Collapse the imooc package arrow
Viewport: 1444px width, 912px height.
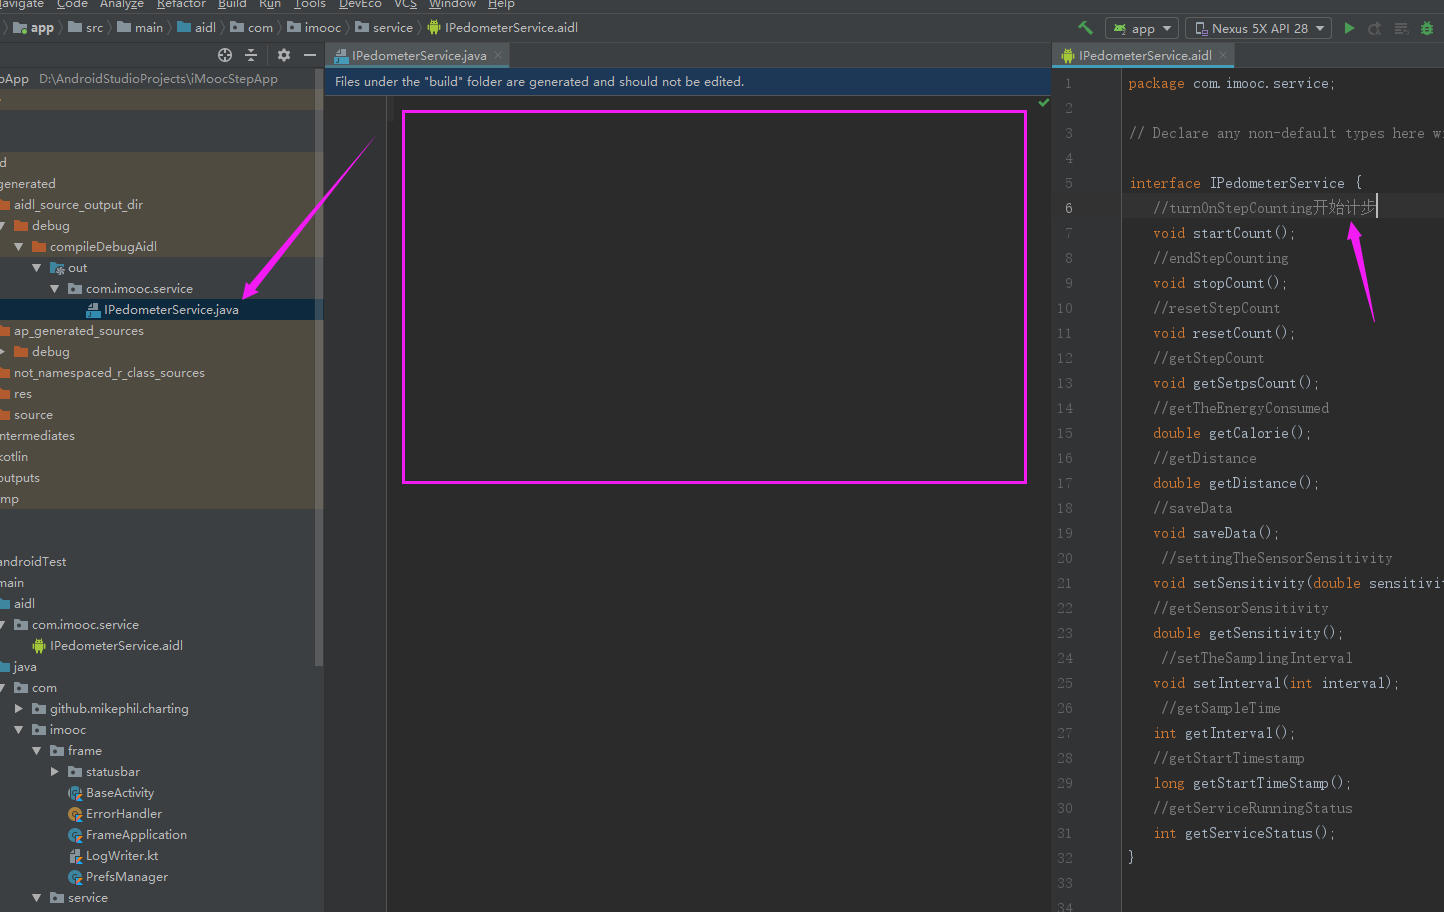tap(18, 730)
